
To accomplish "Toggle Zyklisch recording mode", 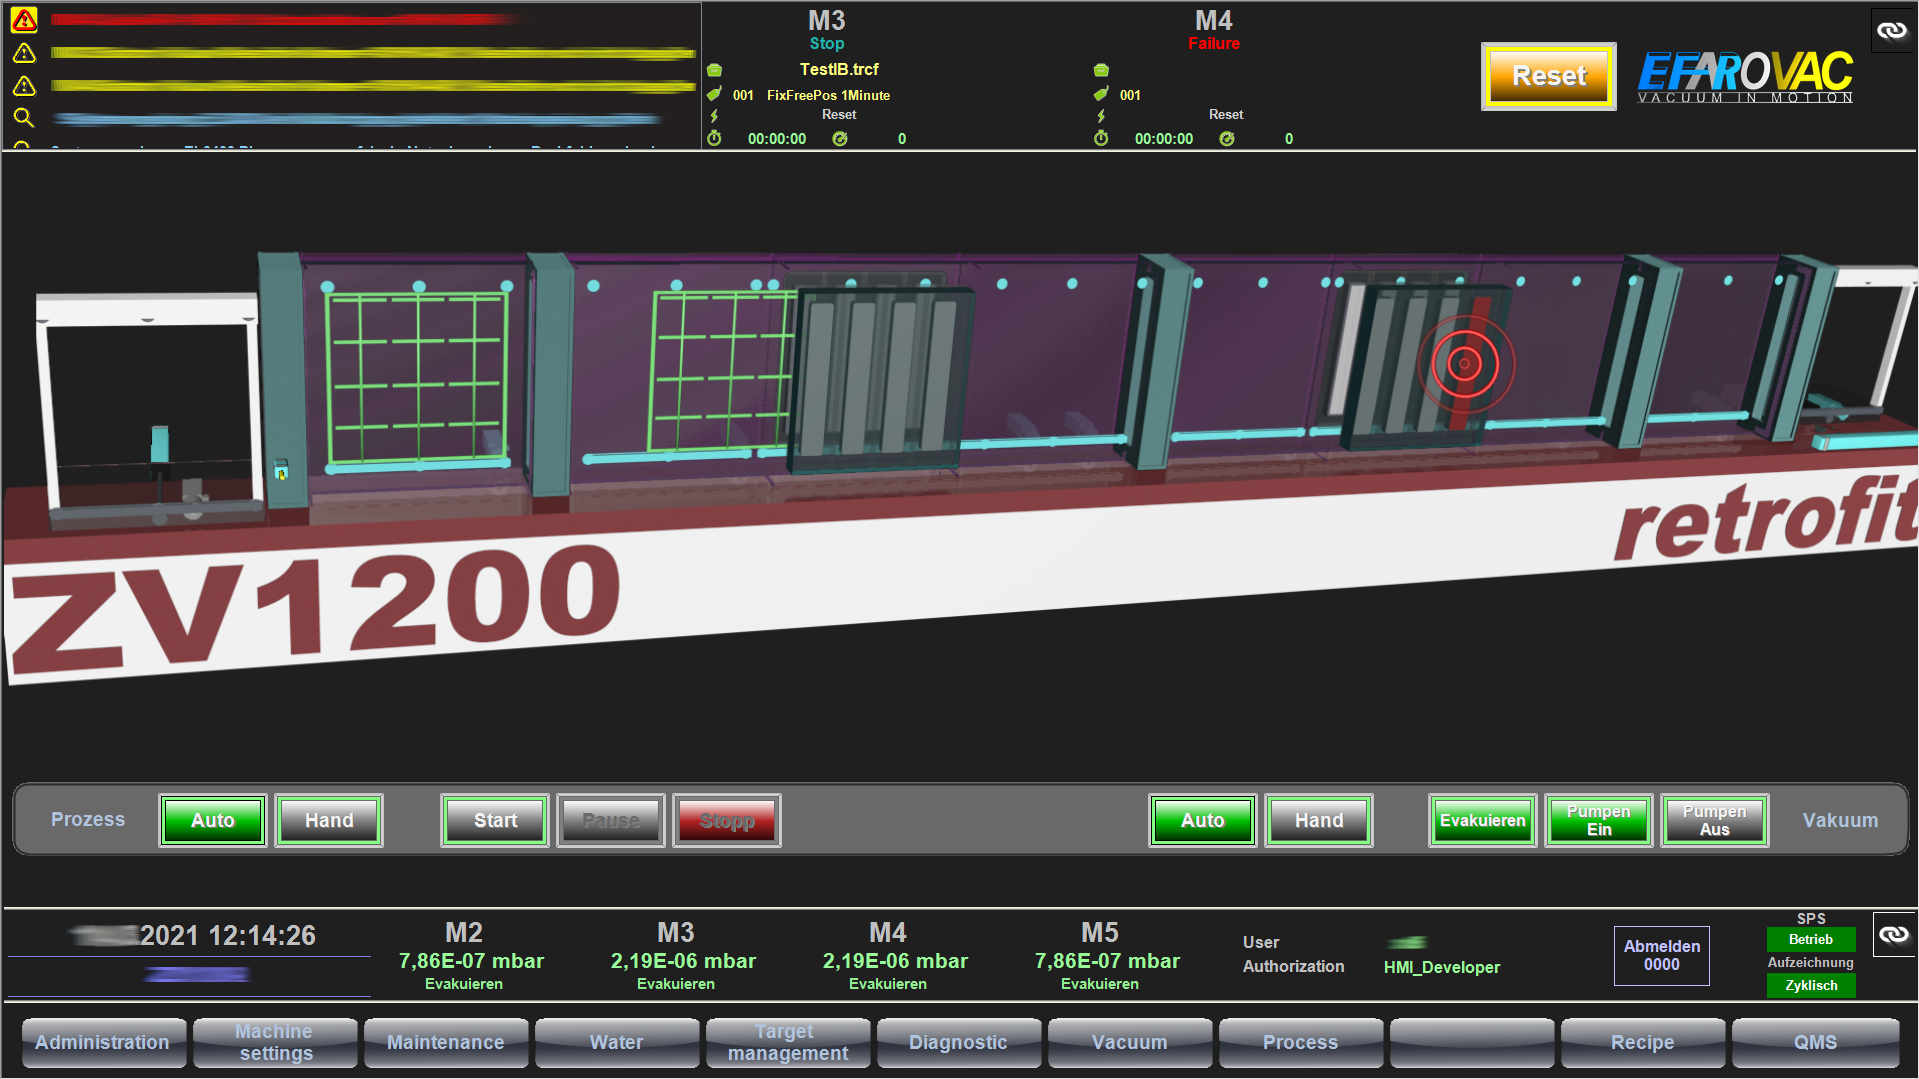I will click(x=1810, y=985).
